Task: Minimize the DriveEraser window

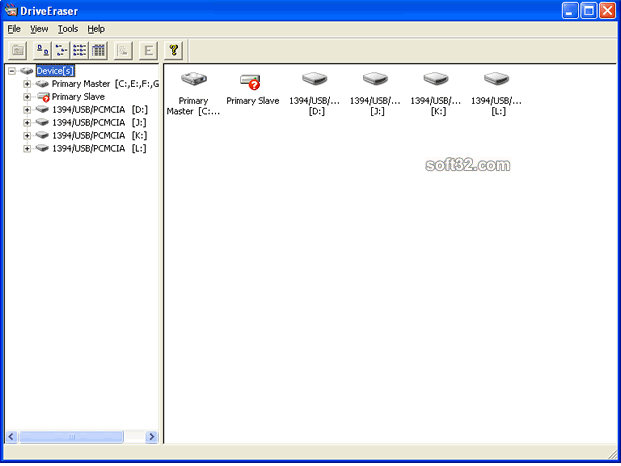Action: tap(570, 11)
